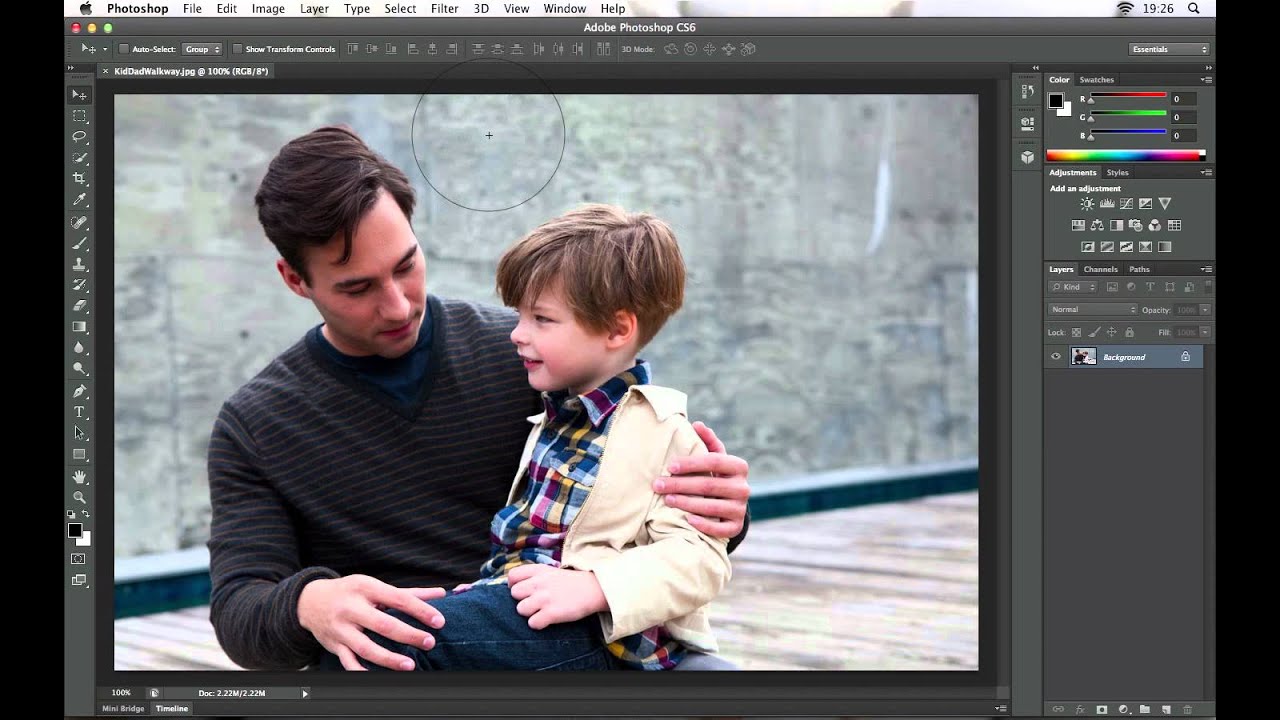Open the Layers panel flyout menu

pos(1206,269)
